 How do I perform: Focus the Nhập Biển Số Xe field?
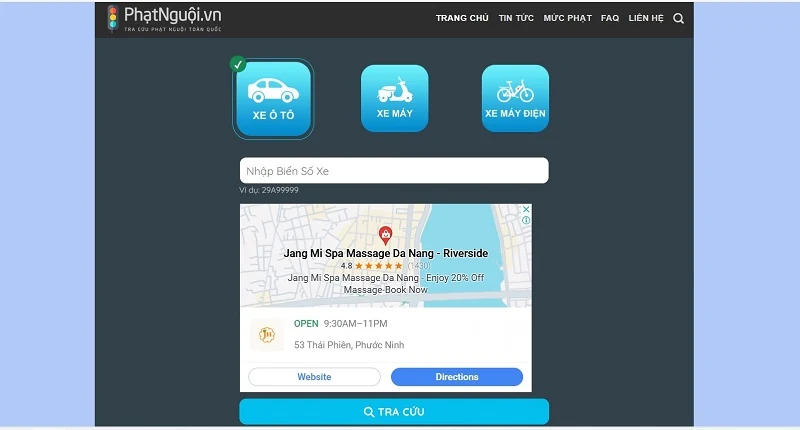[394, 170]
